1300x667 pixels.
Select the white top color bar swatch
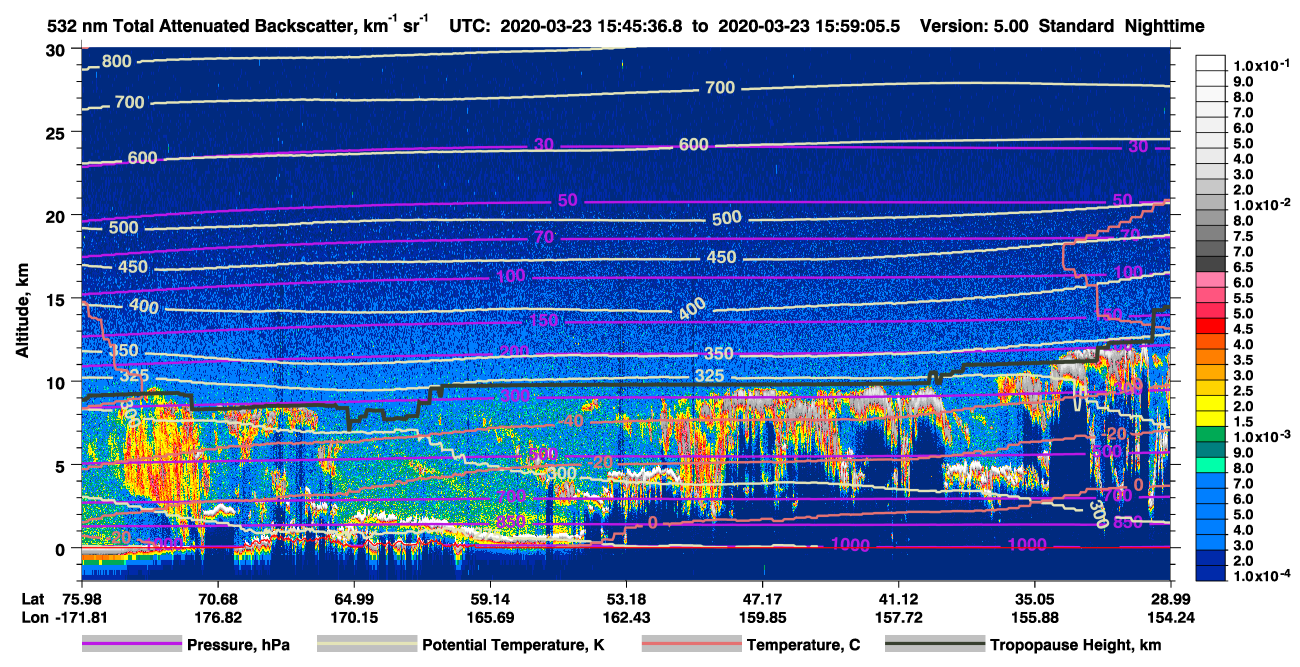tap(1213, 62)
